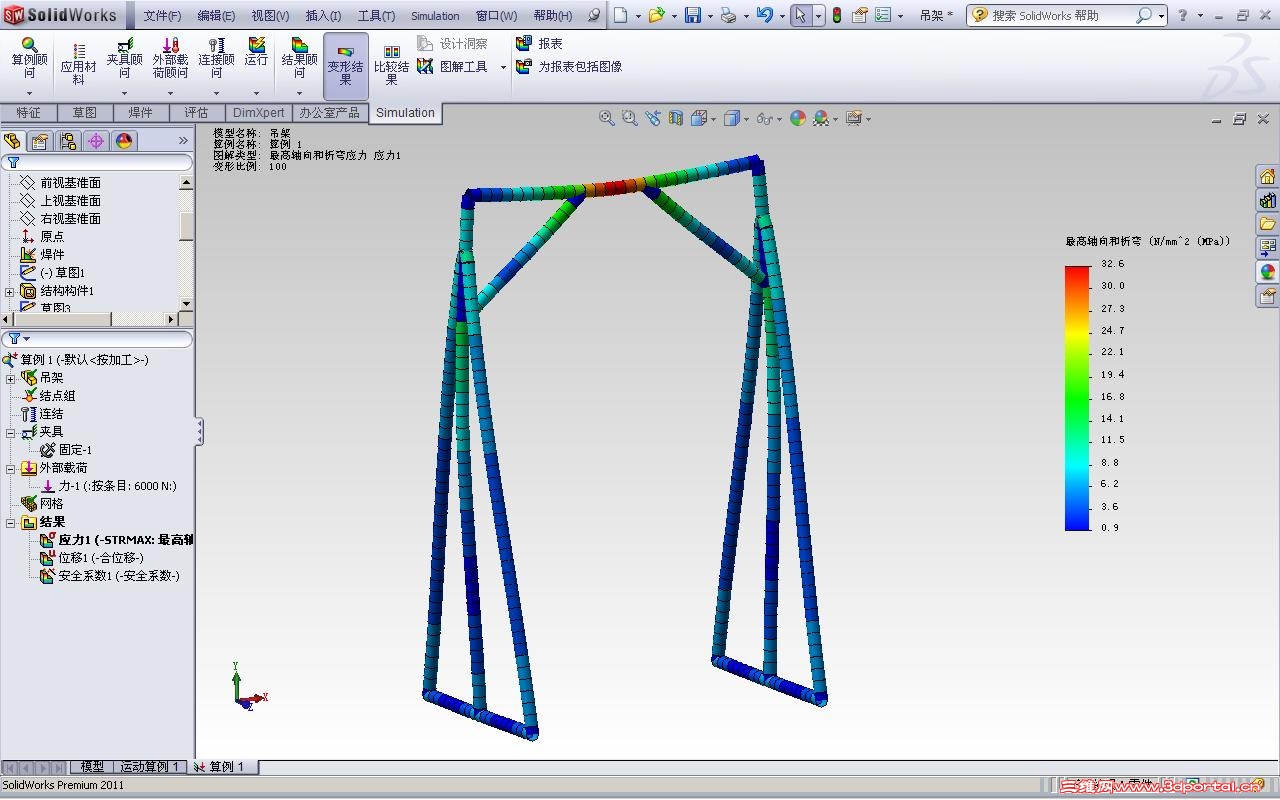Expand the 吊架 tree node
1280x800 pixels.
(10, 378)
